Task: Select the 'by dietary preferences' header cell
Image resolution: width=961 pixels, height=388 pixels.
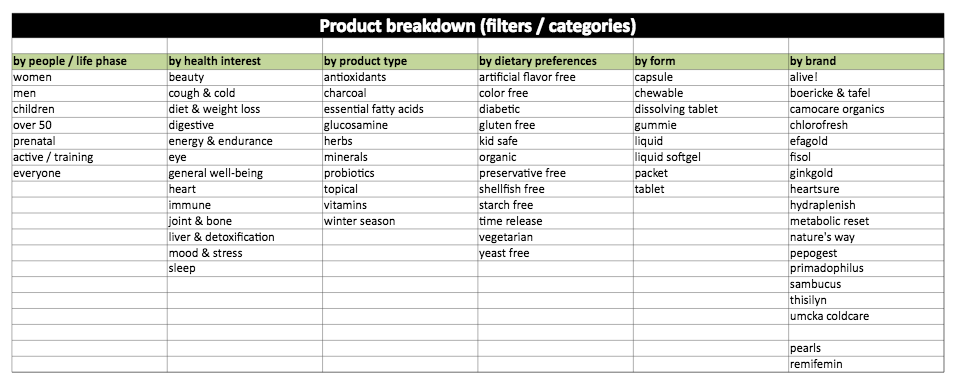Action: pyautogui.click(x=555, y=61)
